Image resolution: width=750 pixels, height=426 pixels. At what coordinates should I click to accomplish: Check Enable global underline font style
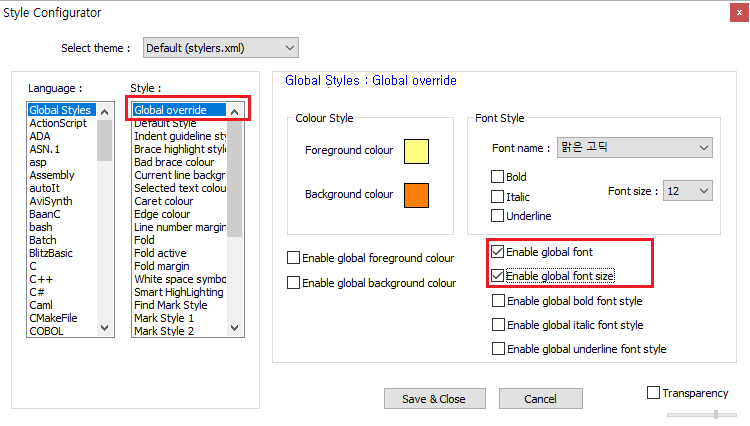tap(498, 349)
